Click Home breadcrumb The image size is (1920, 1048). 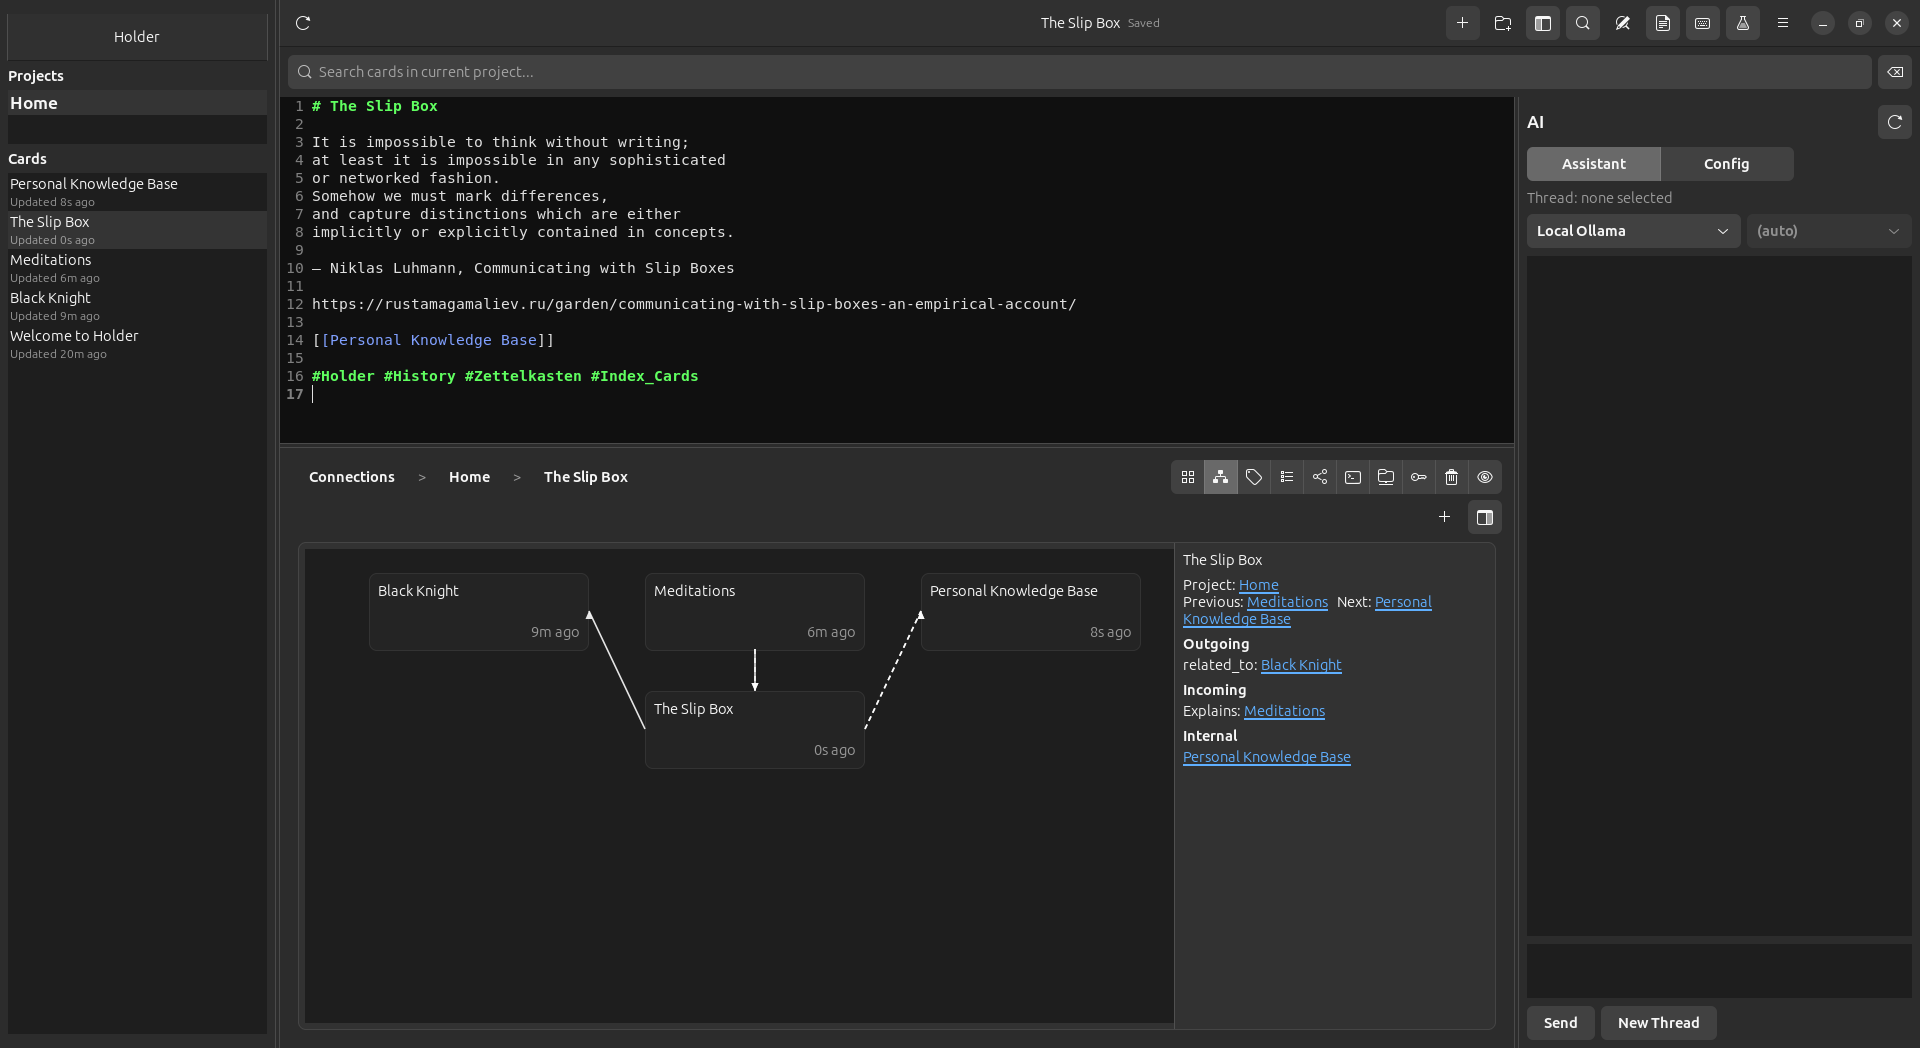coord(469,477)
